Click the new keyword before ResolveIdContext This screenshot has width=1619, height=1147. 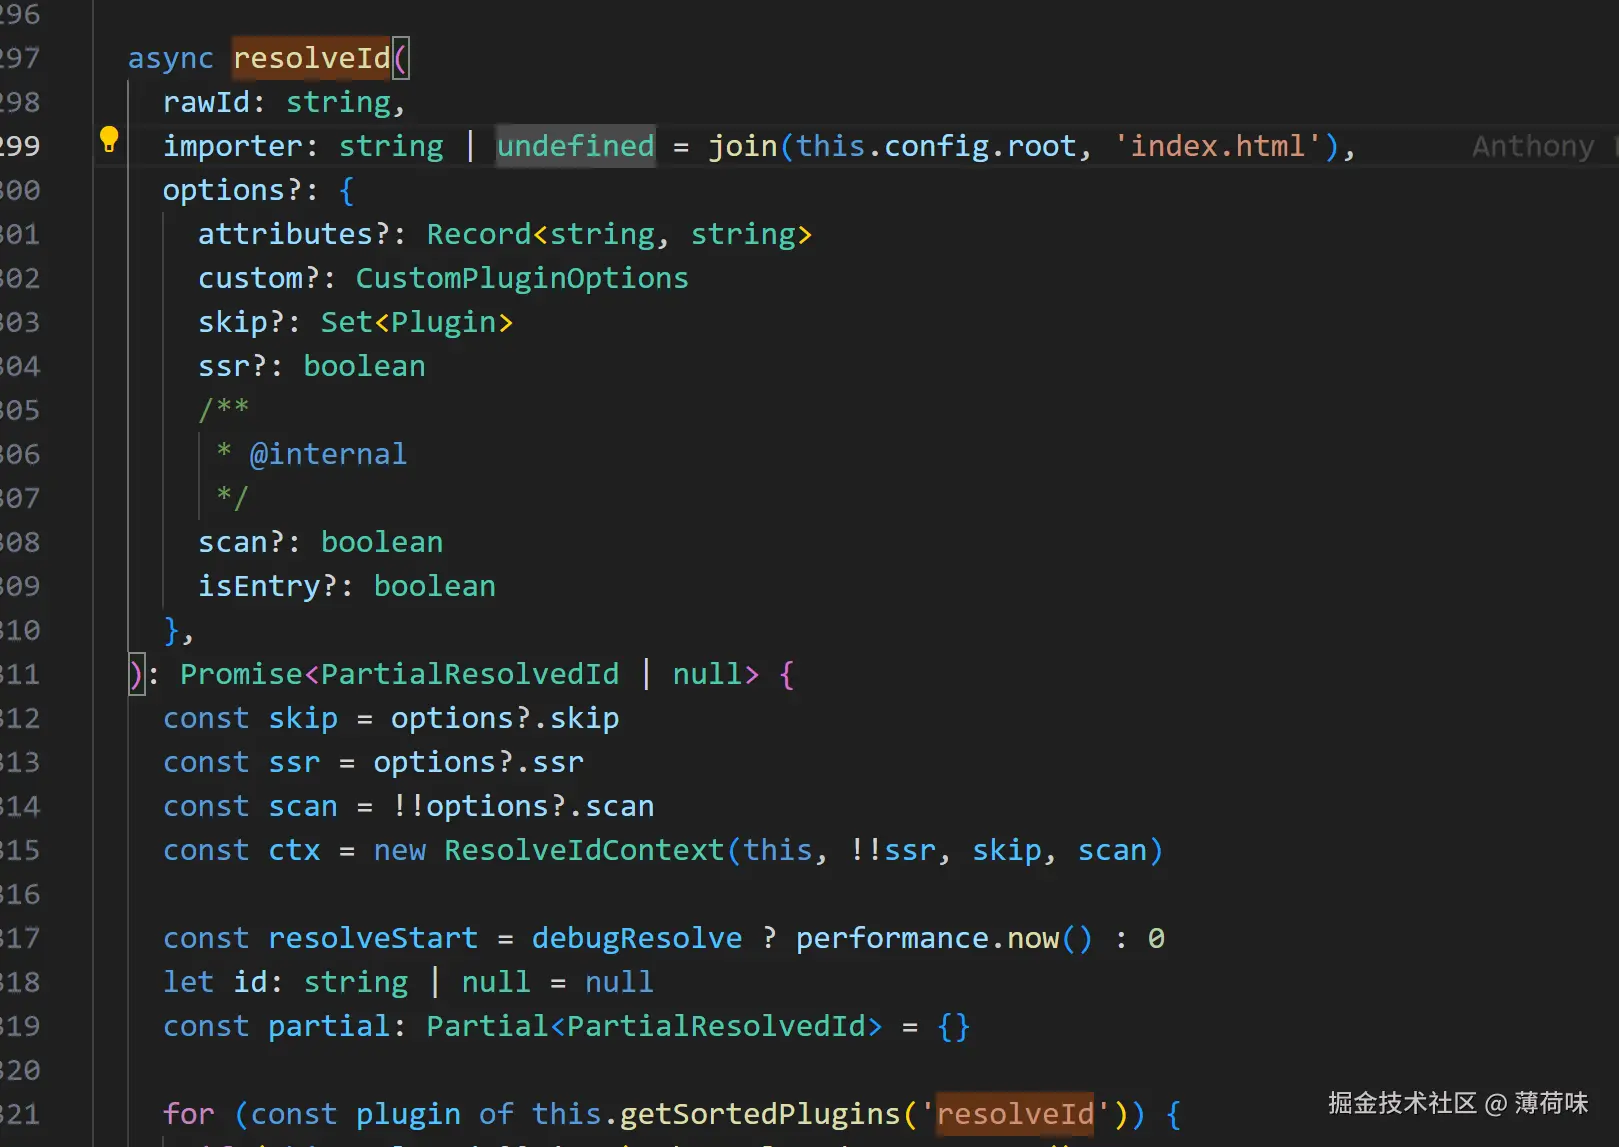click(400, 850)
